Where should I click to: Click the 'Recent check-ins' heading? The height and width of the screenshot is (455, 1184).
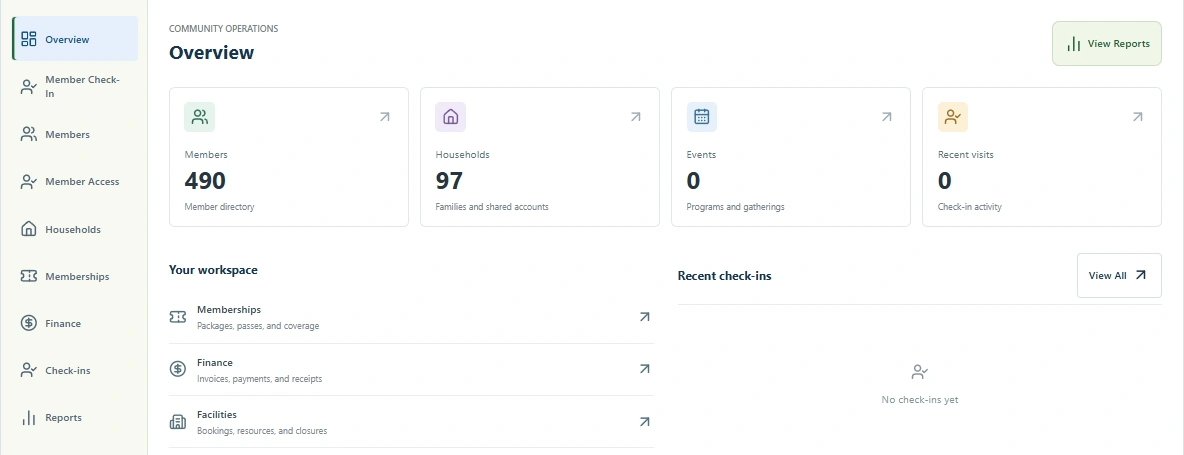click(724, 275)
